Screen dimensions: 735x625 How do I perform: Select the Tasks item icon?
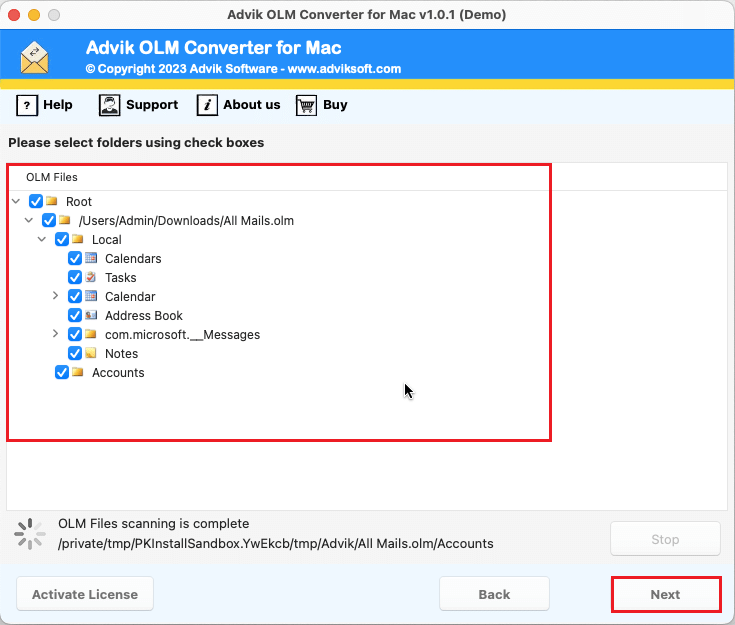(91, 278)
